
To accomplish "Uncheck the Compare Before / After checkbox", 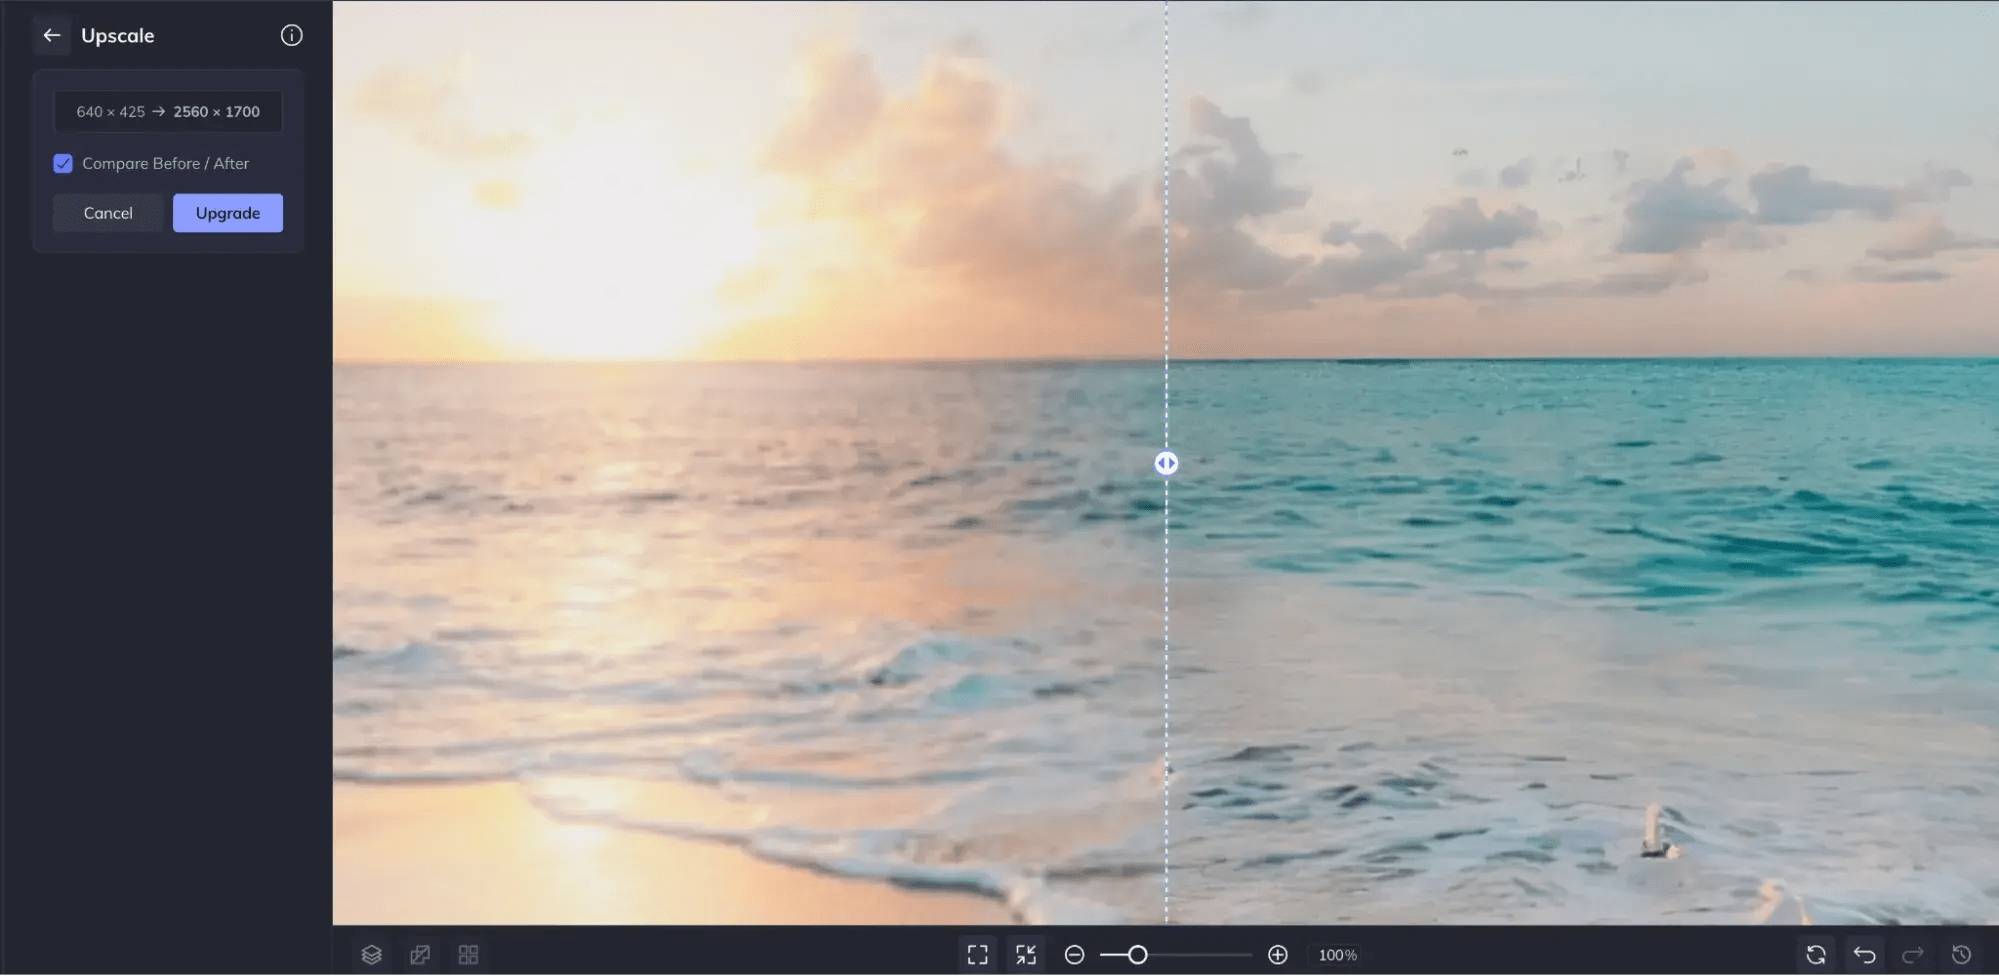I will pos(63,163).
